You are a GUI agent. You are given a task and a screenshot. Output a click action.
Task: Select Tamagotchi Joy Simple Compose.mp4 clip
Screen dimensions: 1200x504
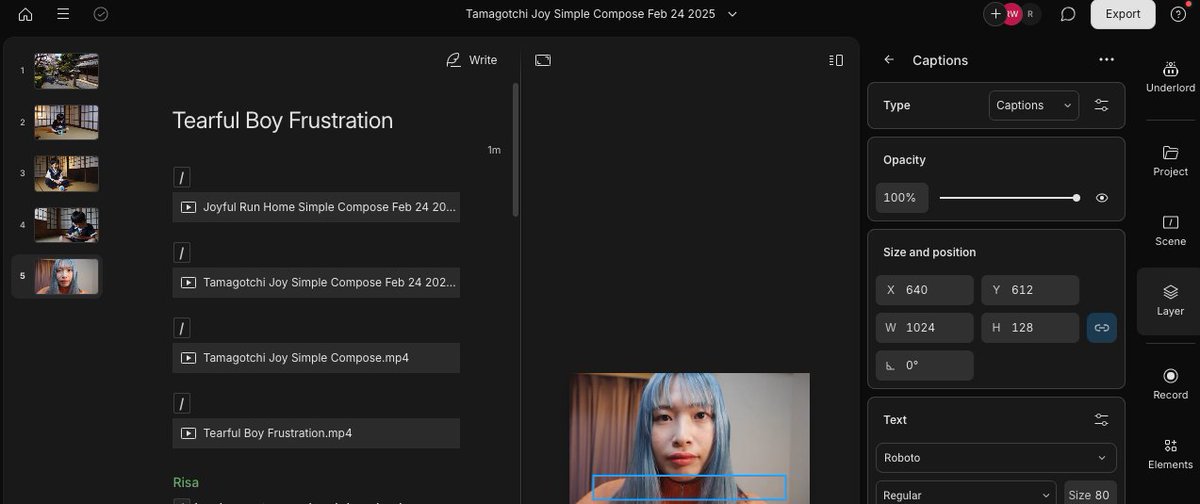(316, 358)
